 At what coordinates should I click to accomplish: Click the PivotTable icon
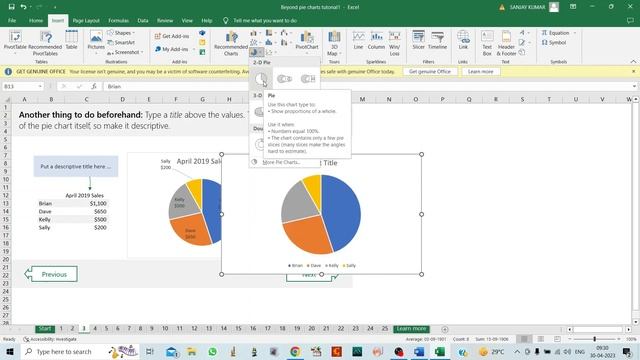coord(15,42)
